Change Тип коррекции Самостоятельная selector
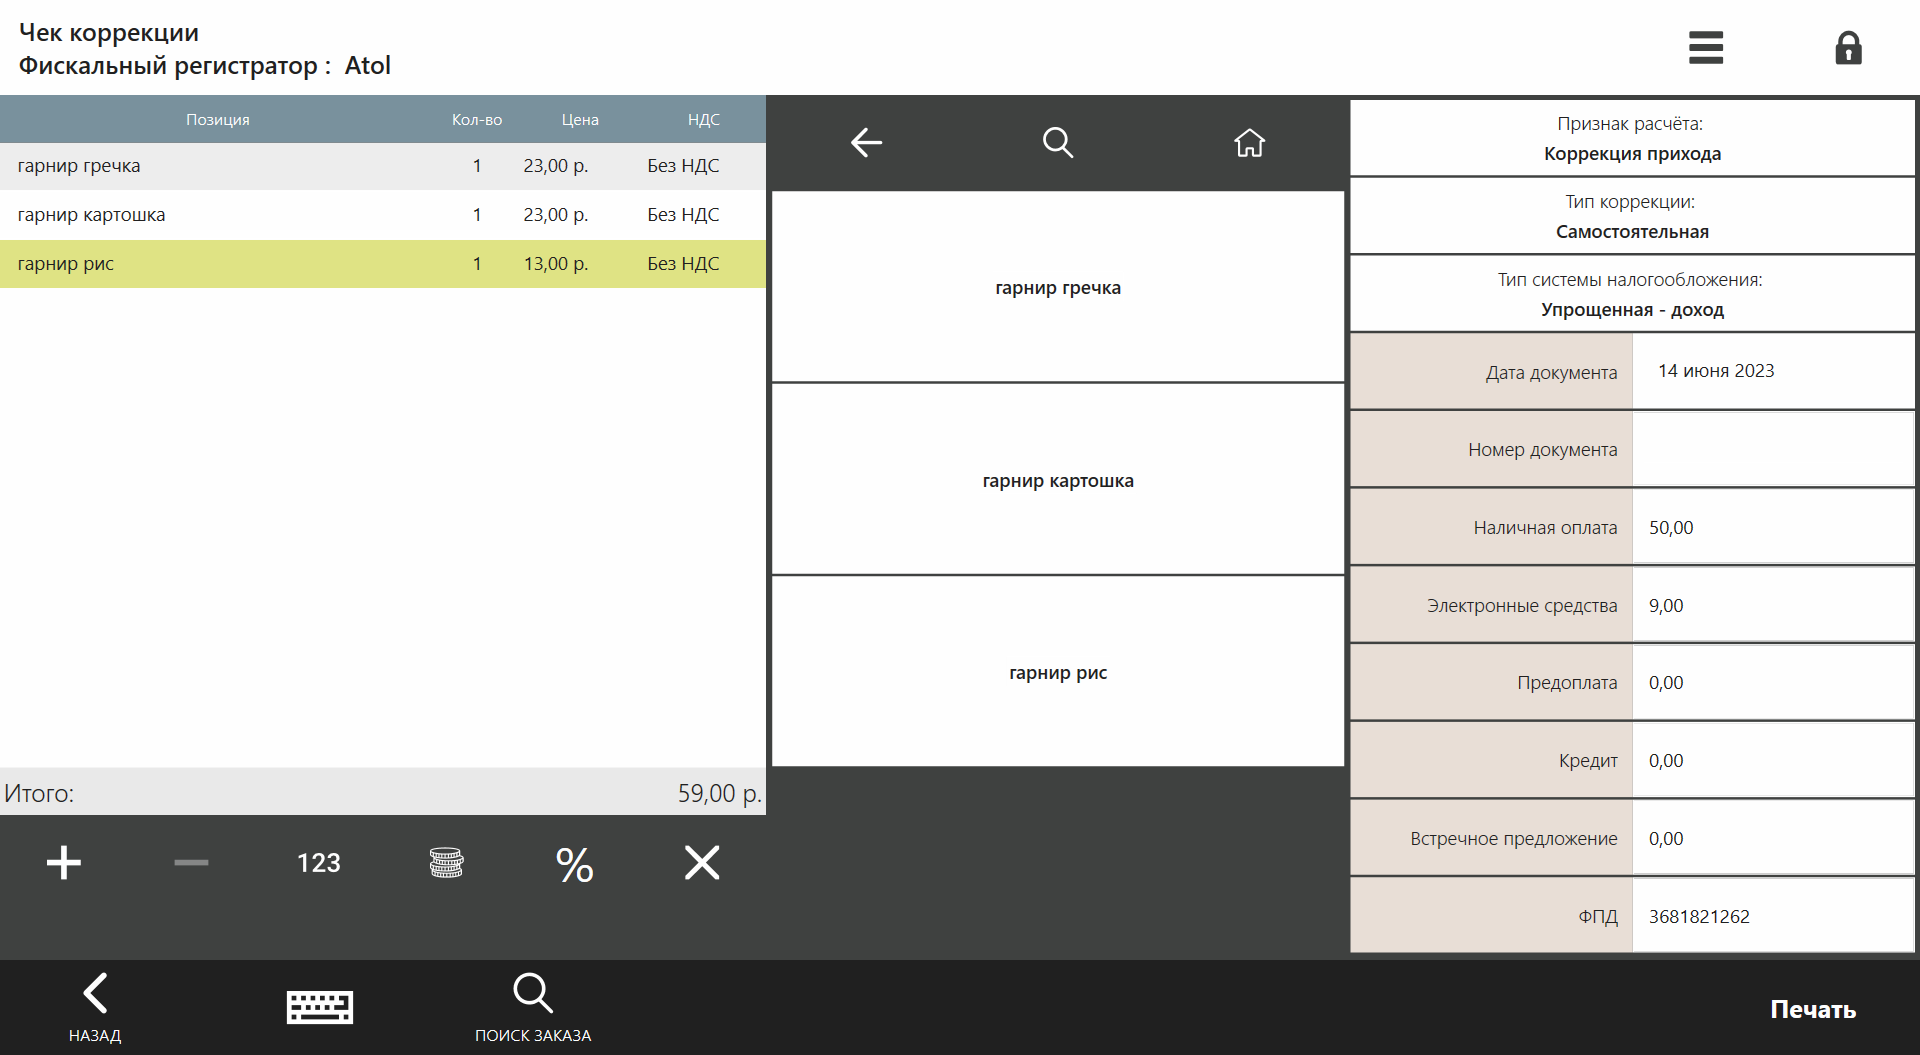Viewport: 1920px width, 1055px height. [1632, 216]
